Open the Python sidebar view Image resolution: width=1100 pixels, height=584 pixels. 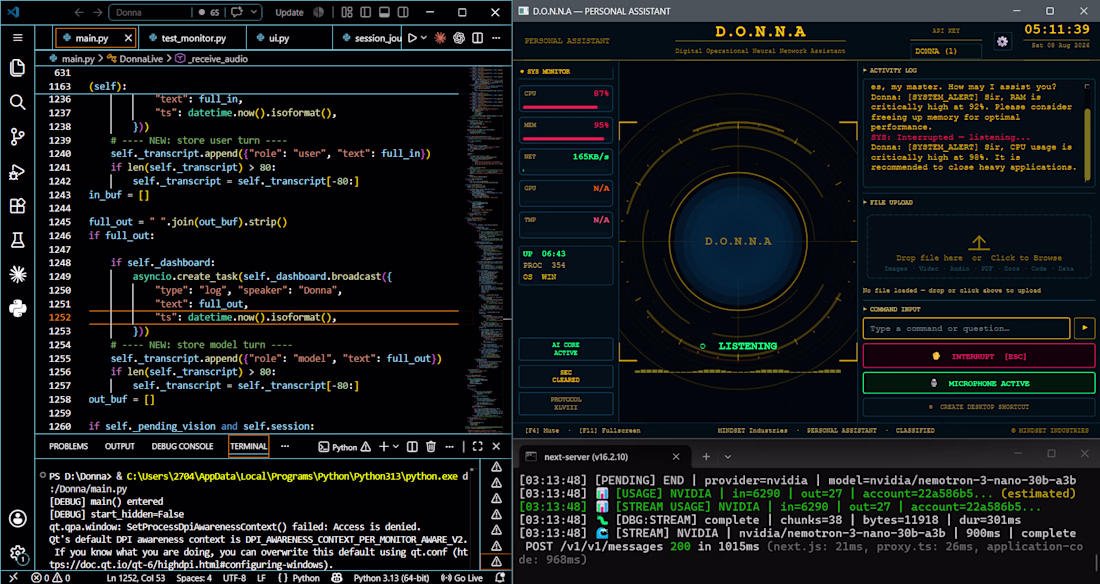pos(18,308)
